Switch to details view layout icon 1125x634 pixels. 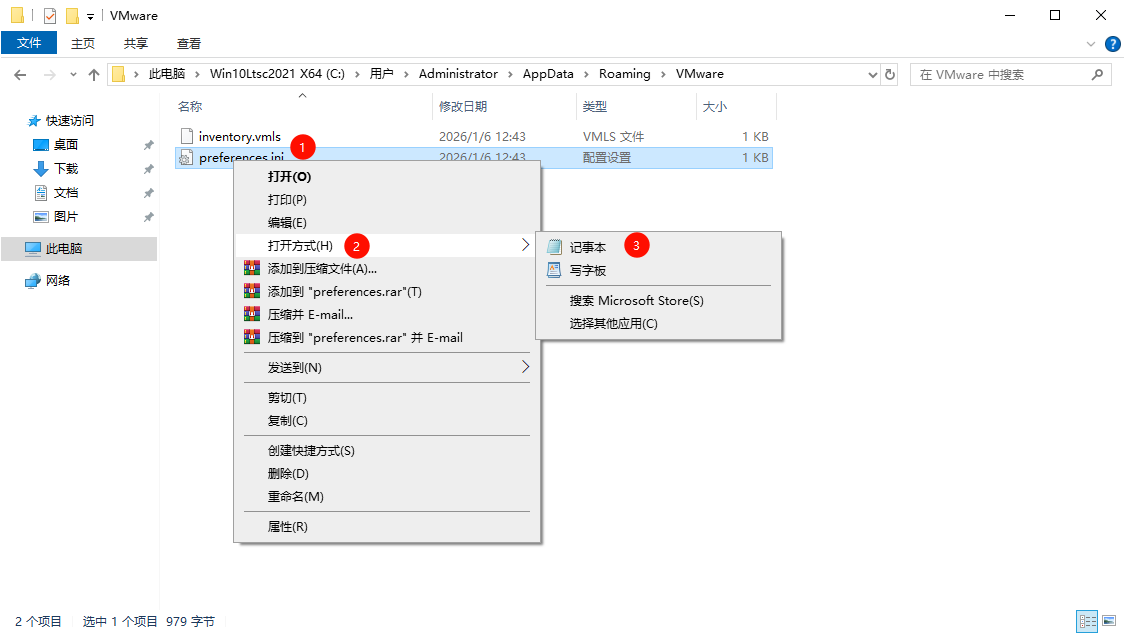1088,621
